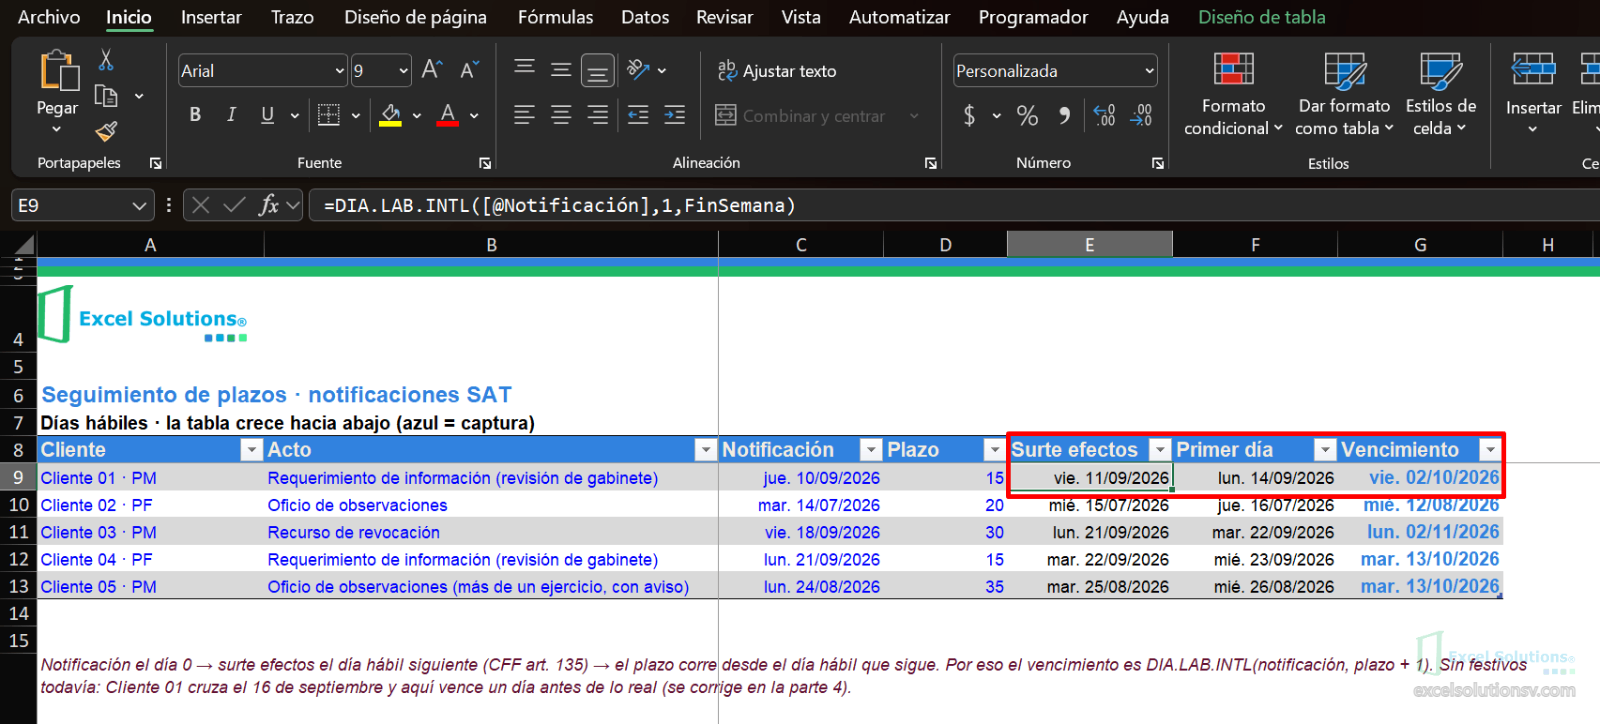Toggle Italic formatting
The height and width of the screenshot is (724, 1600).
[x=231, y=115]
